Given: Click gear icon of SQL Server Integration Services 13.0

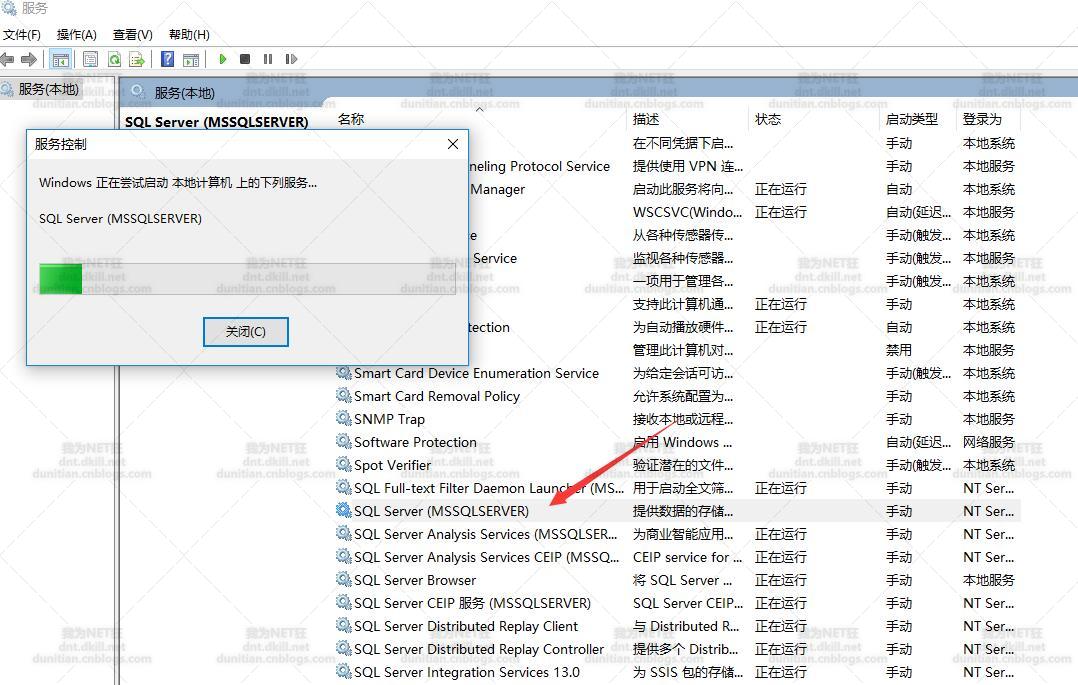Looking at the screenshot, I should click(x=343, y=671).
